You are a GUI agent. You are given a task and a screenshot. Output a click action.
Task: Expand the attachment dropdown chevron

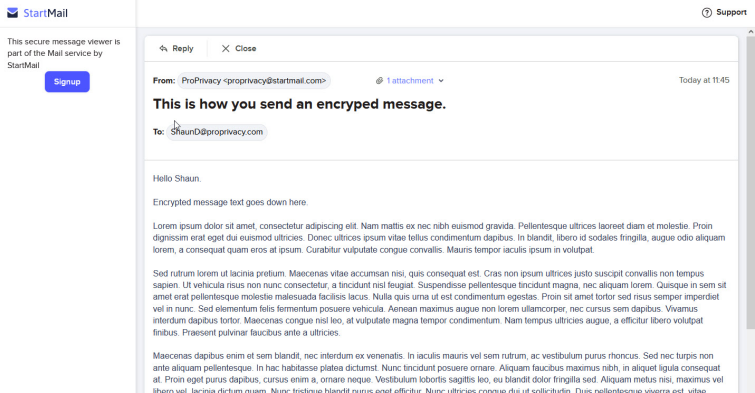point(441,80)
